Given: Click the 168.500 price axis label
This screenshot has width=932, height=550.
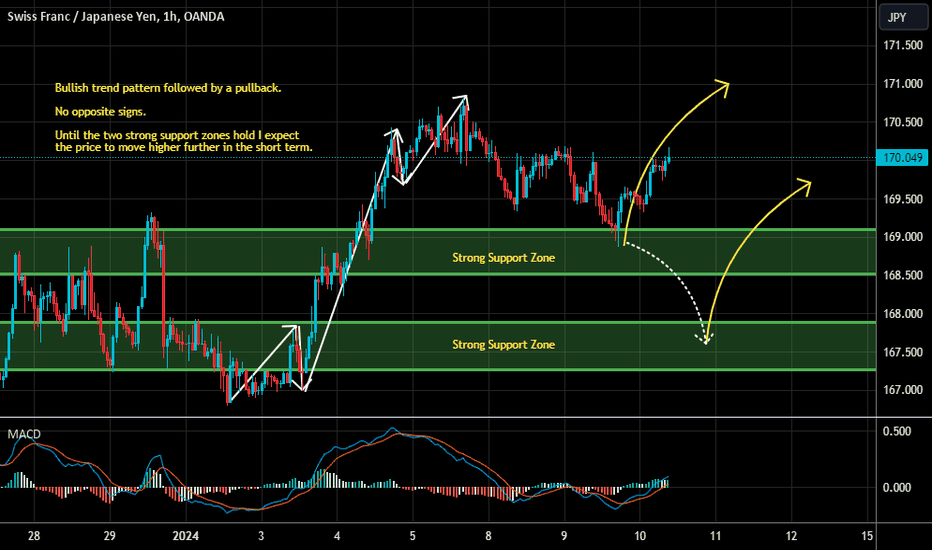Looking at the screenshot, I should [903, 275].
